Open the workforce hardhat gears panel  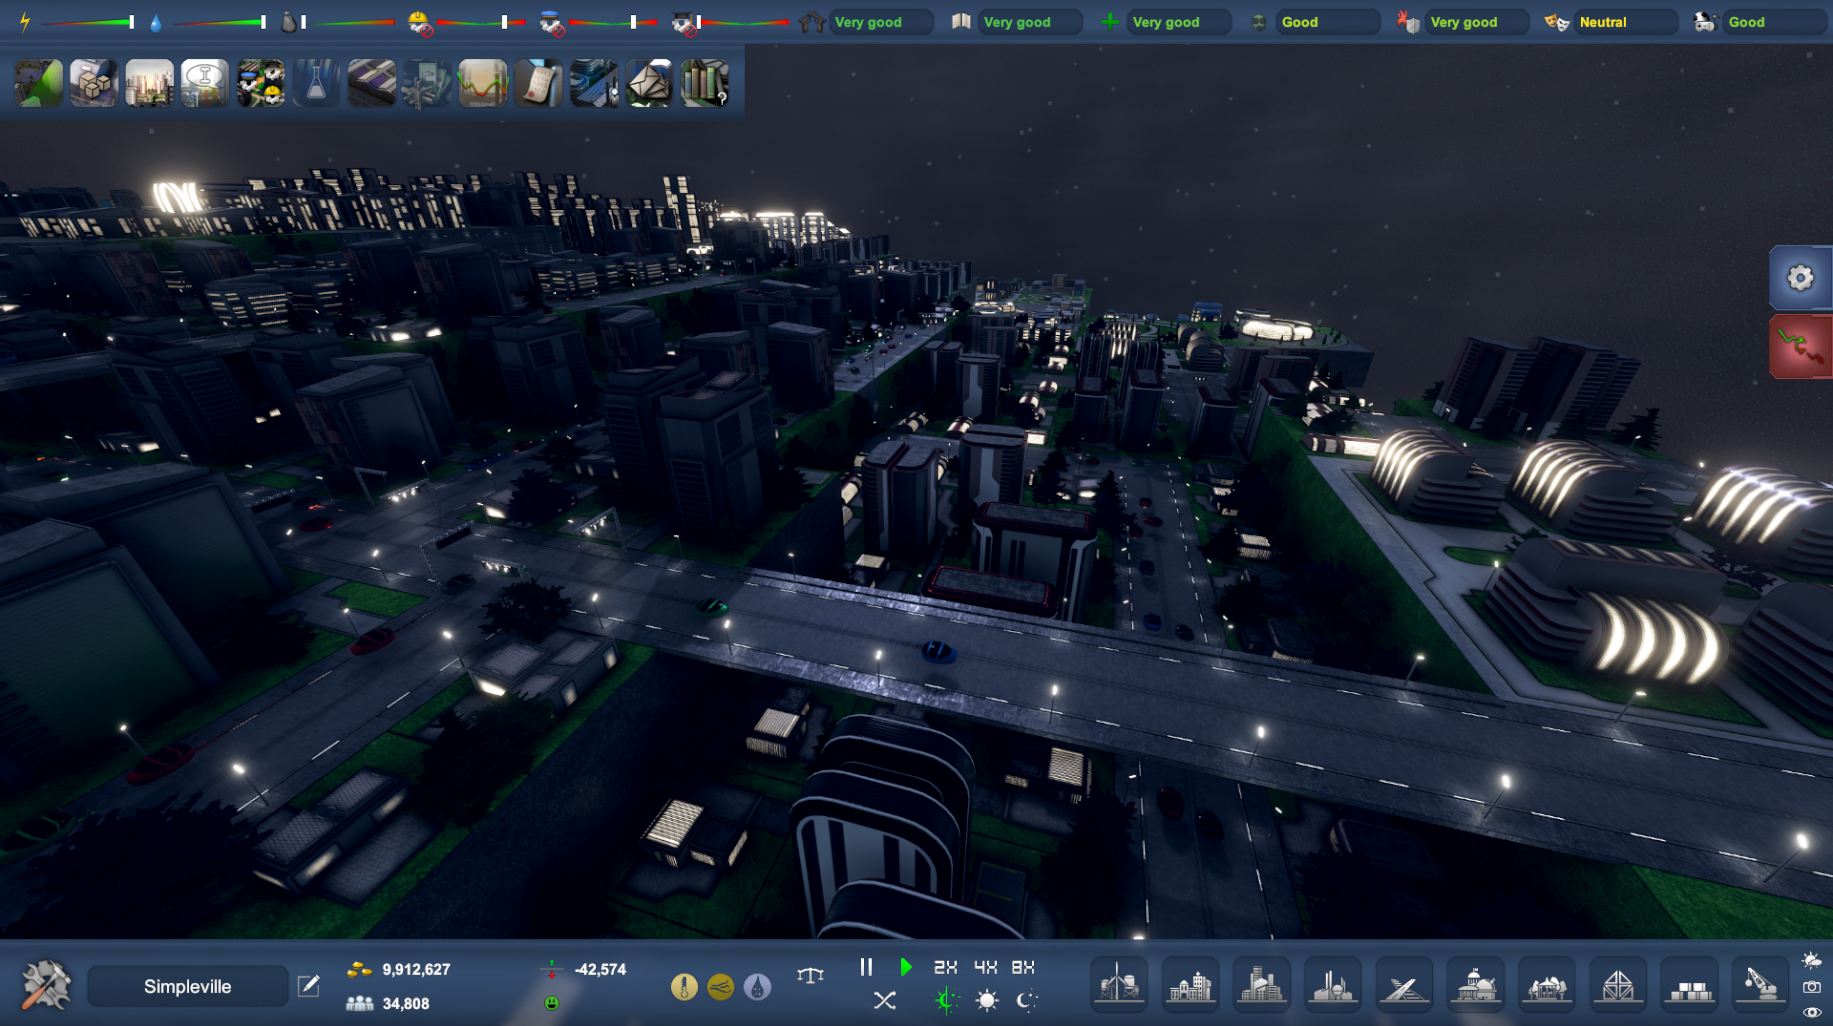point(261,83)
